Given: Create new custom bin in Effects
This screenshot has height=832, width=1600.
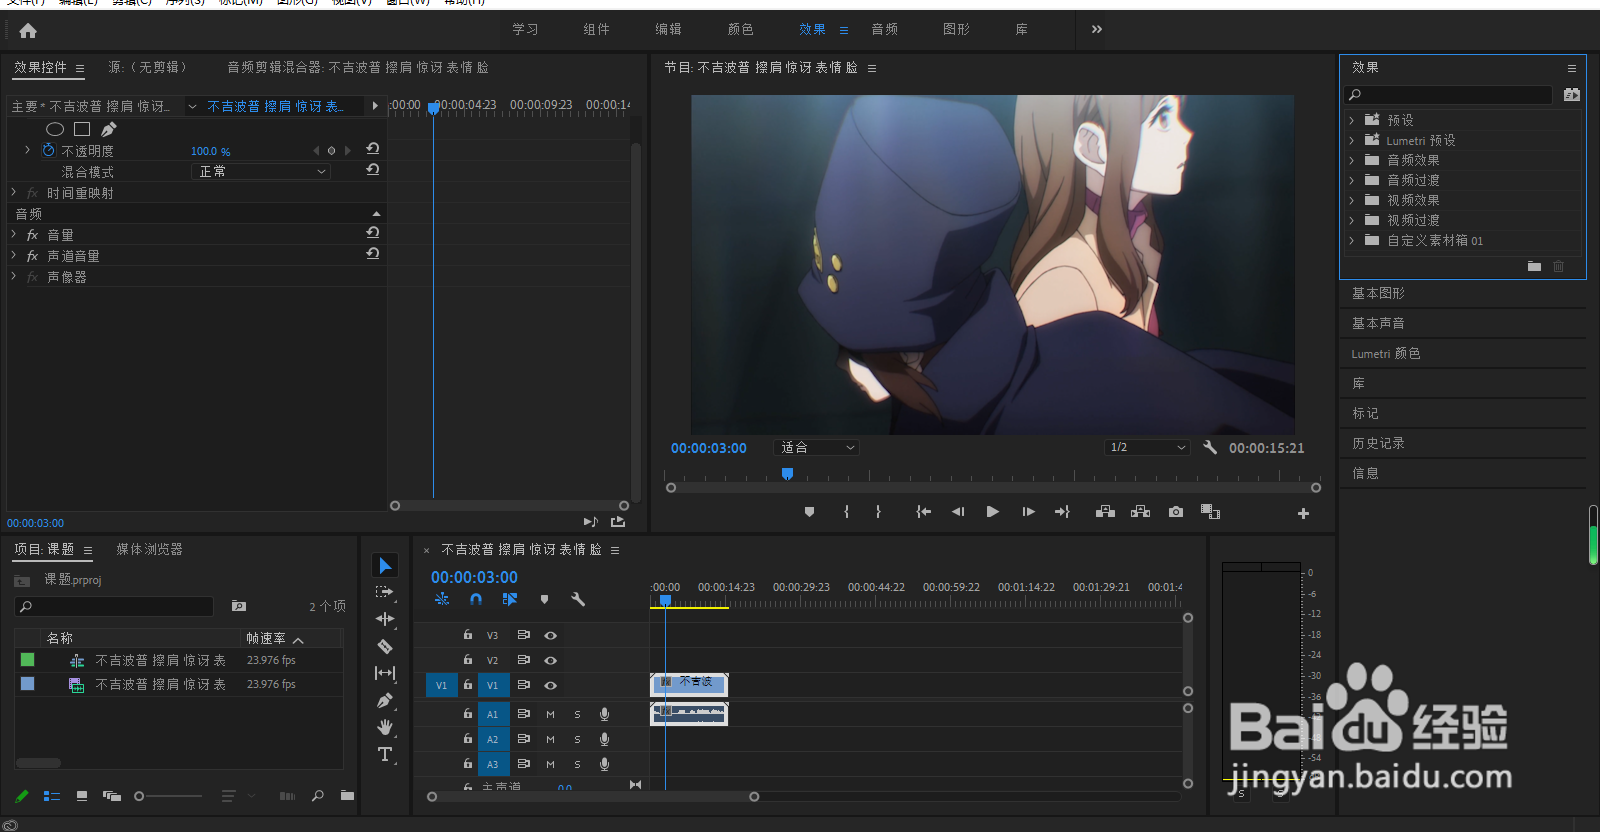Looking at the screenshot, I should coord(1534,266).
